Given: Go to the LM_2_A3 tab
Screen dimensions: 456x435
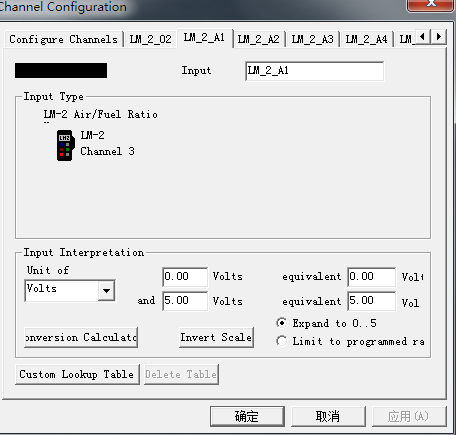Looking at the screenshot, I should 312,39.
